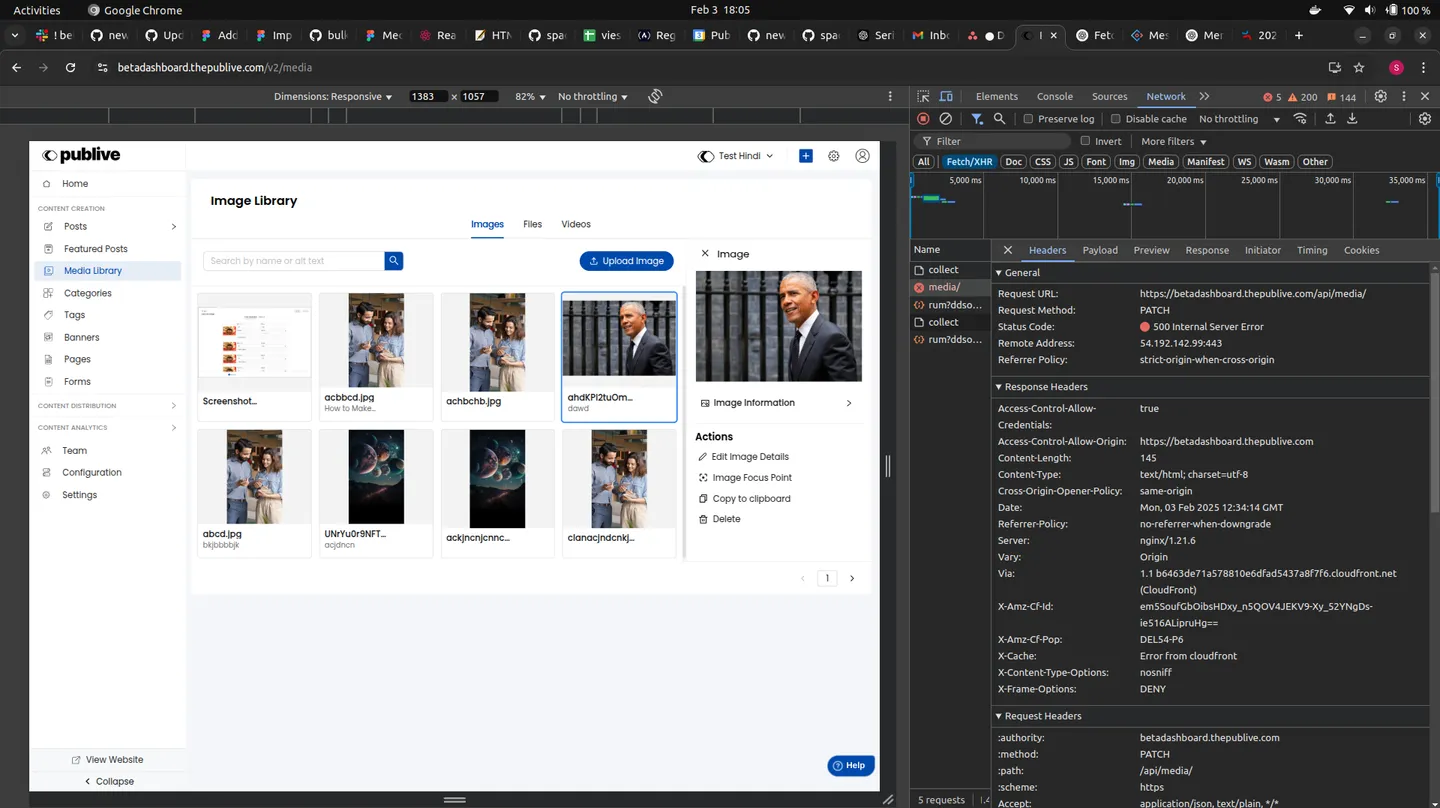
Task: Filter requests by Img type
Action: tap(1127, 162)
